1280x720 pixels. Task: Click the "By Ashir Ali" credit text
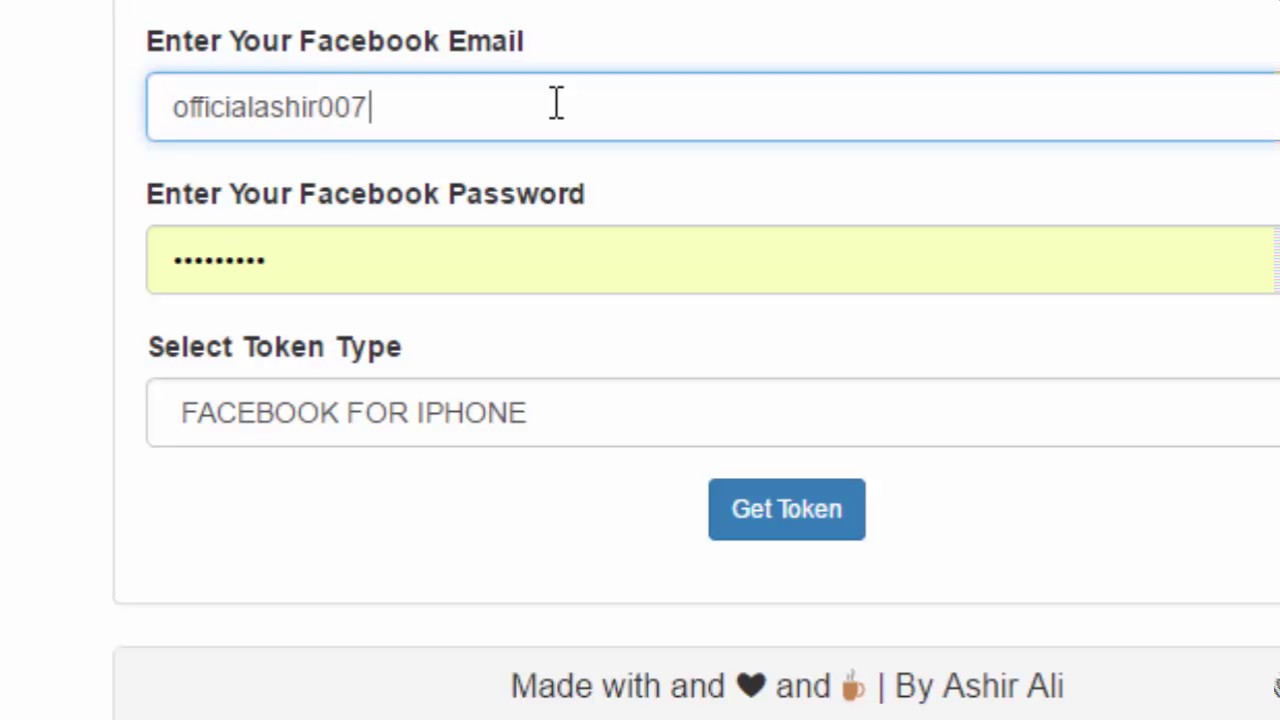(x=979, y=686)
